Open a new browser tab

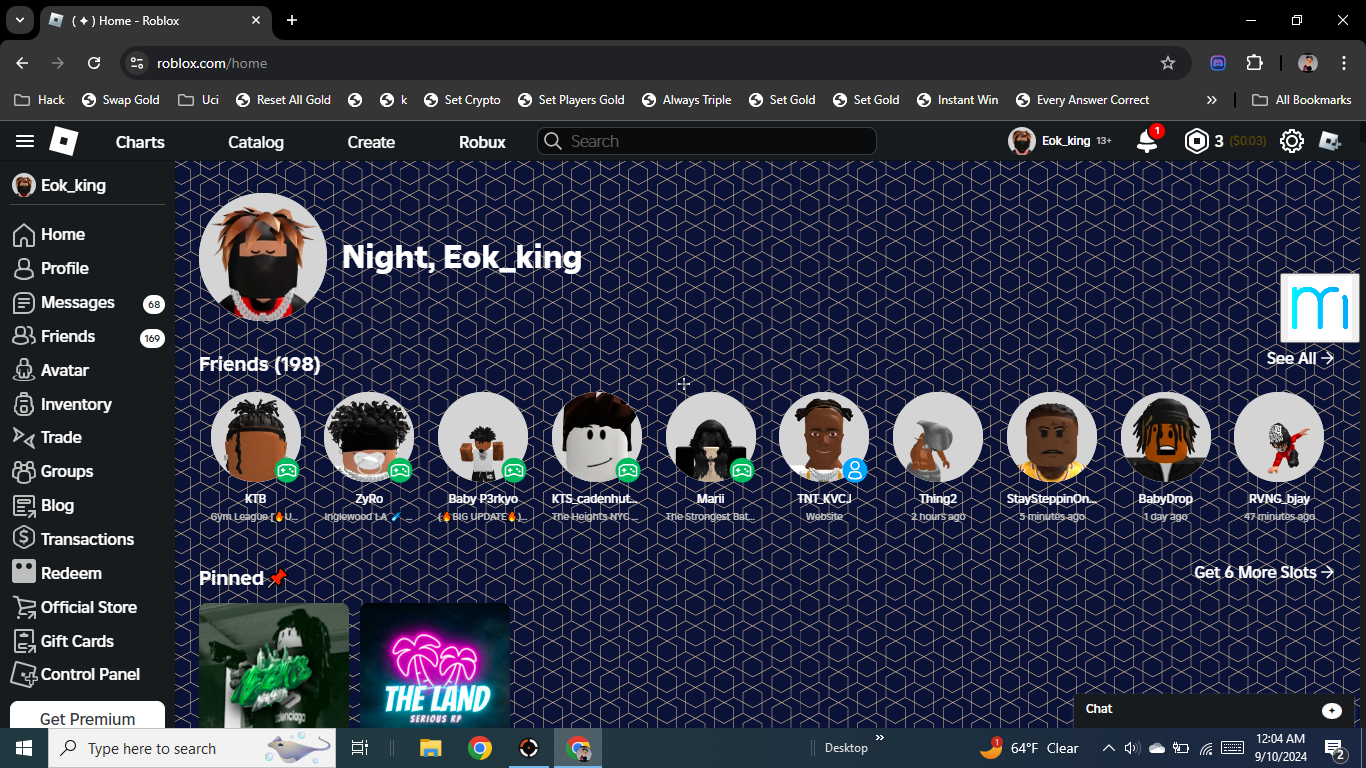[292, 20]
